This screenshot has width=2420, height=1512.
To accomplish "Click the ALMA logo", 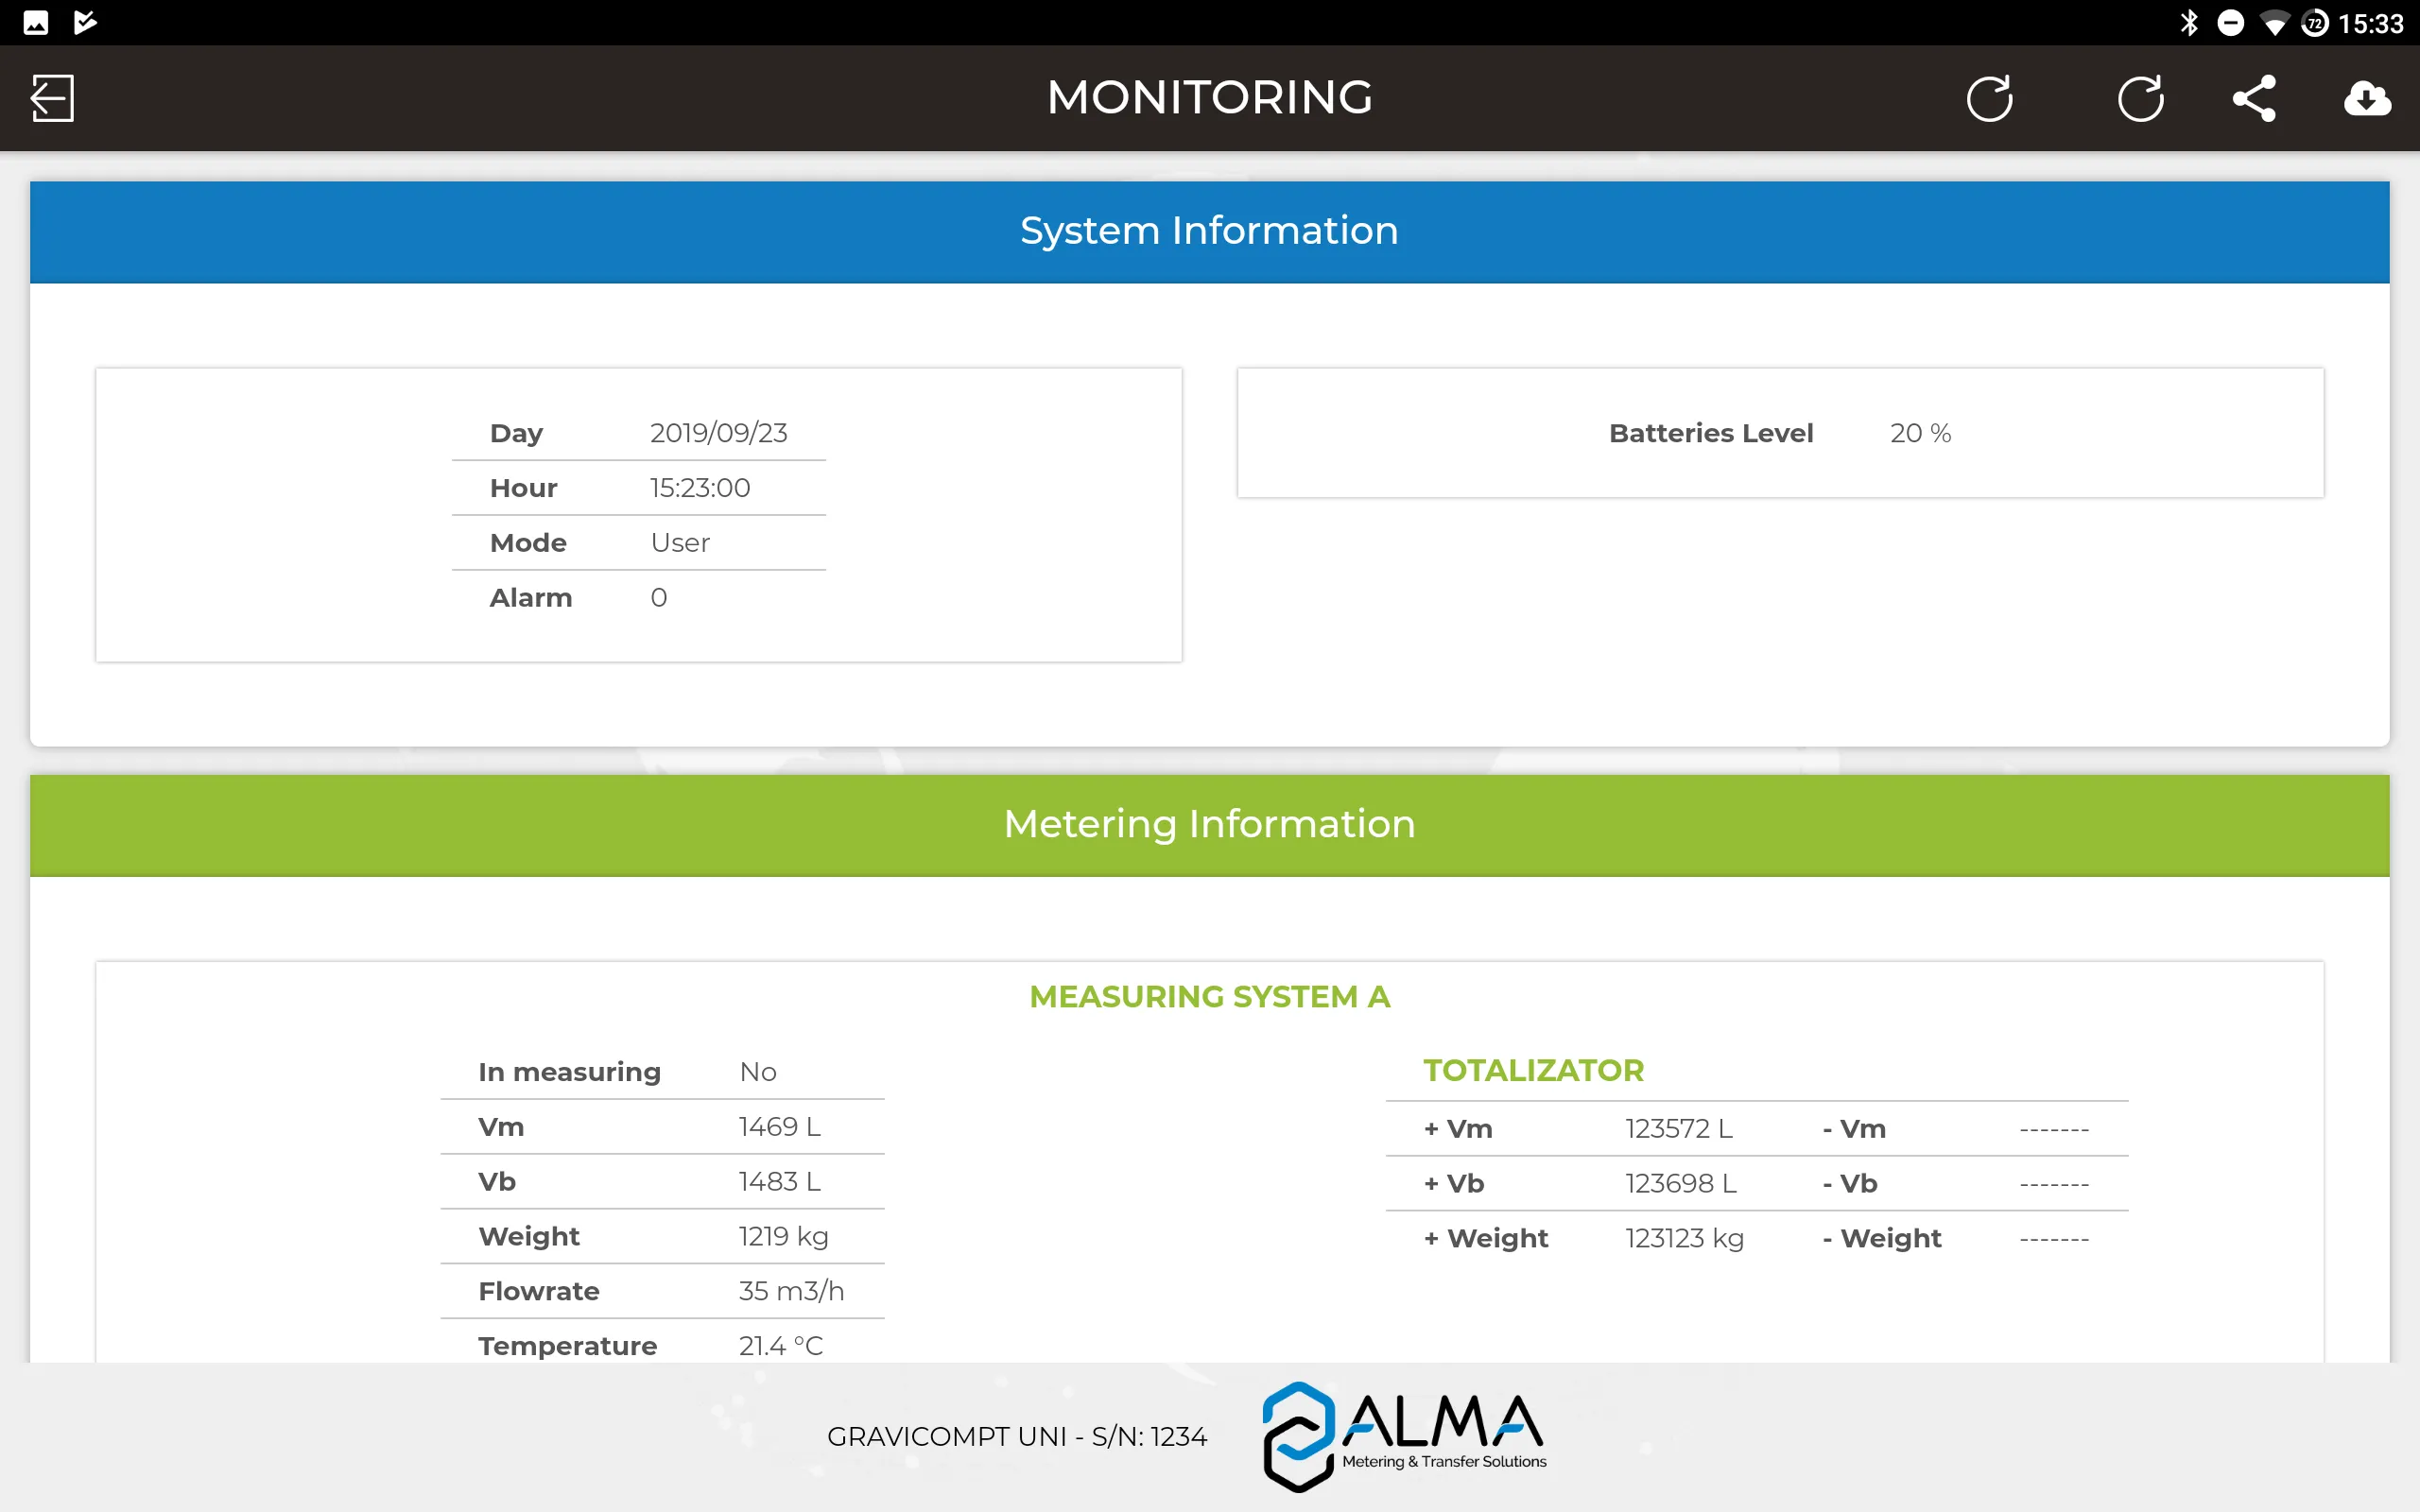I will click(1404, 1436).
